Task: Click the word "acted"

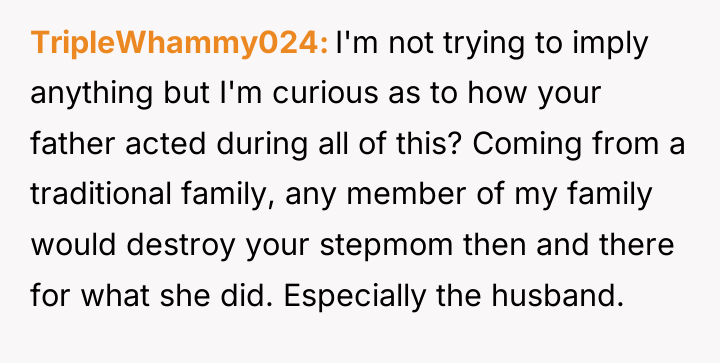Action: (x=165, y=144)
